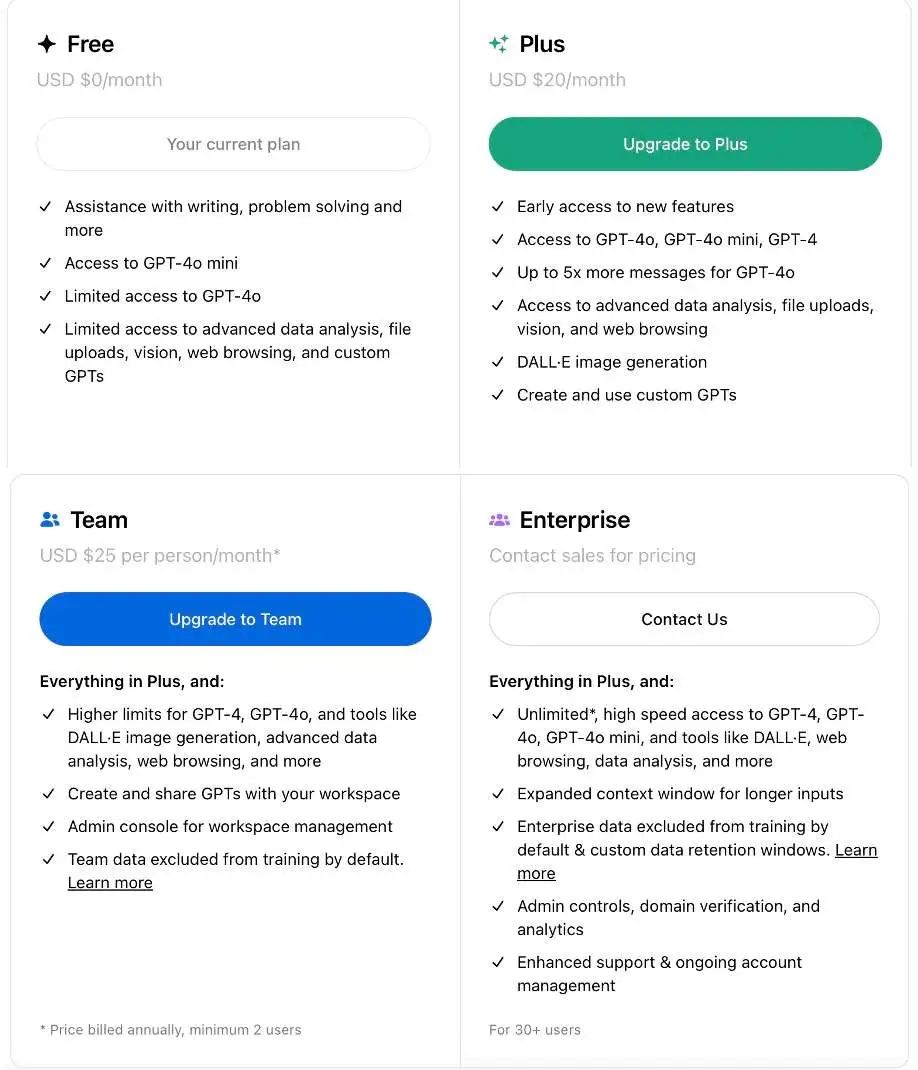Click checkmark beside "Access to GPT-4o mini"

(45, 263)
